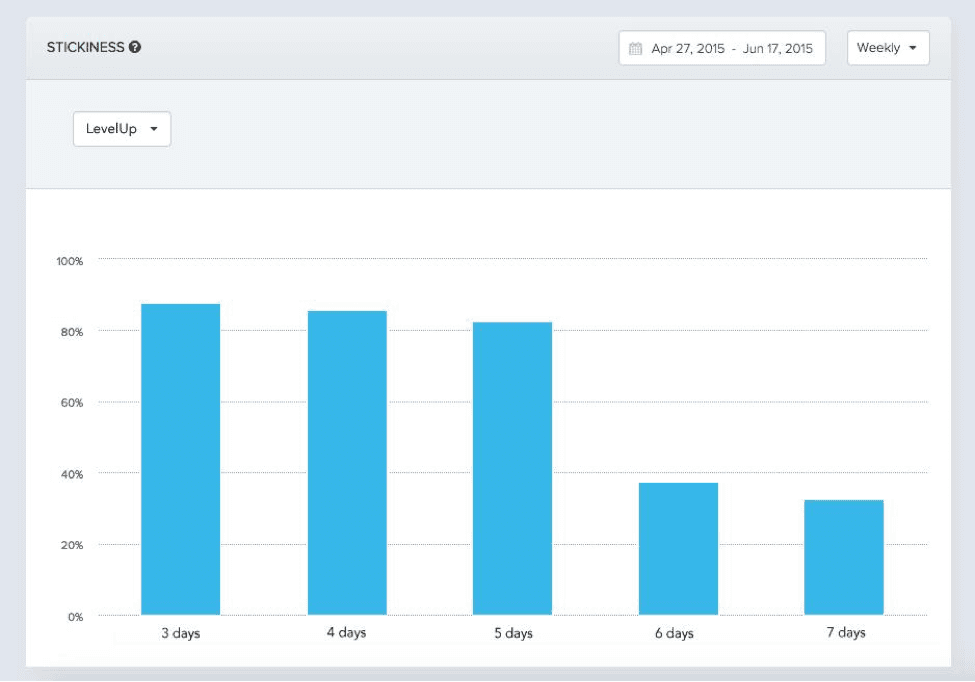975x682 pixels.
Task: Click the 6 days bar
Action: tap(678, 548)
